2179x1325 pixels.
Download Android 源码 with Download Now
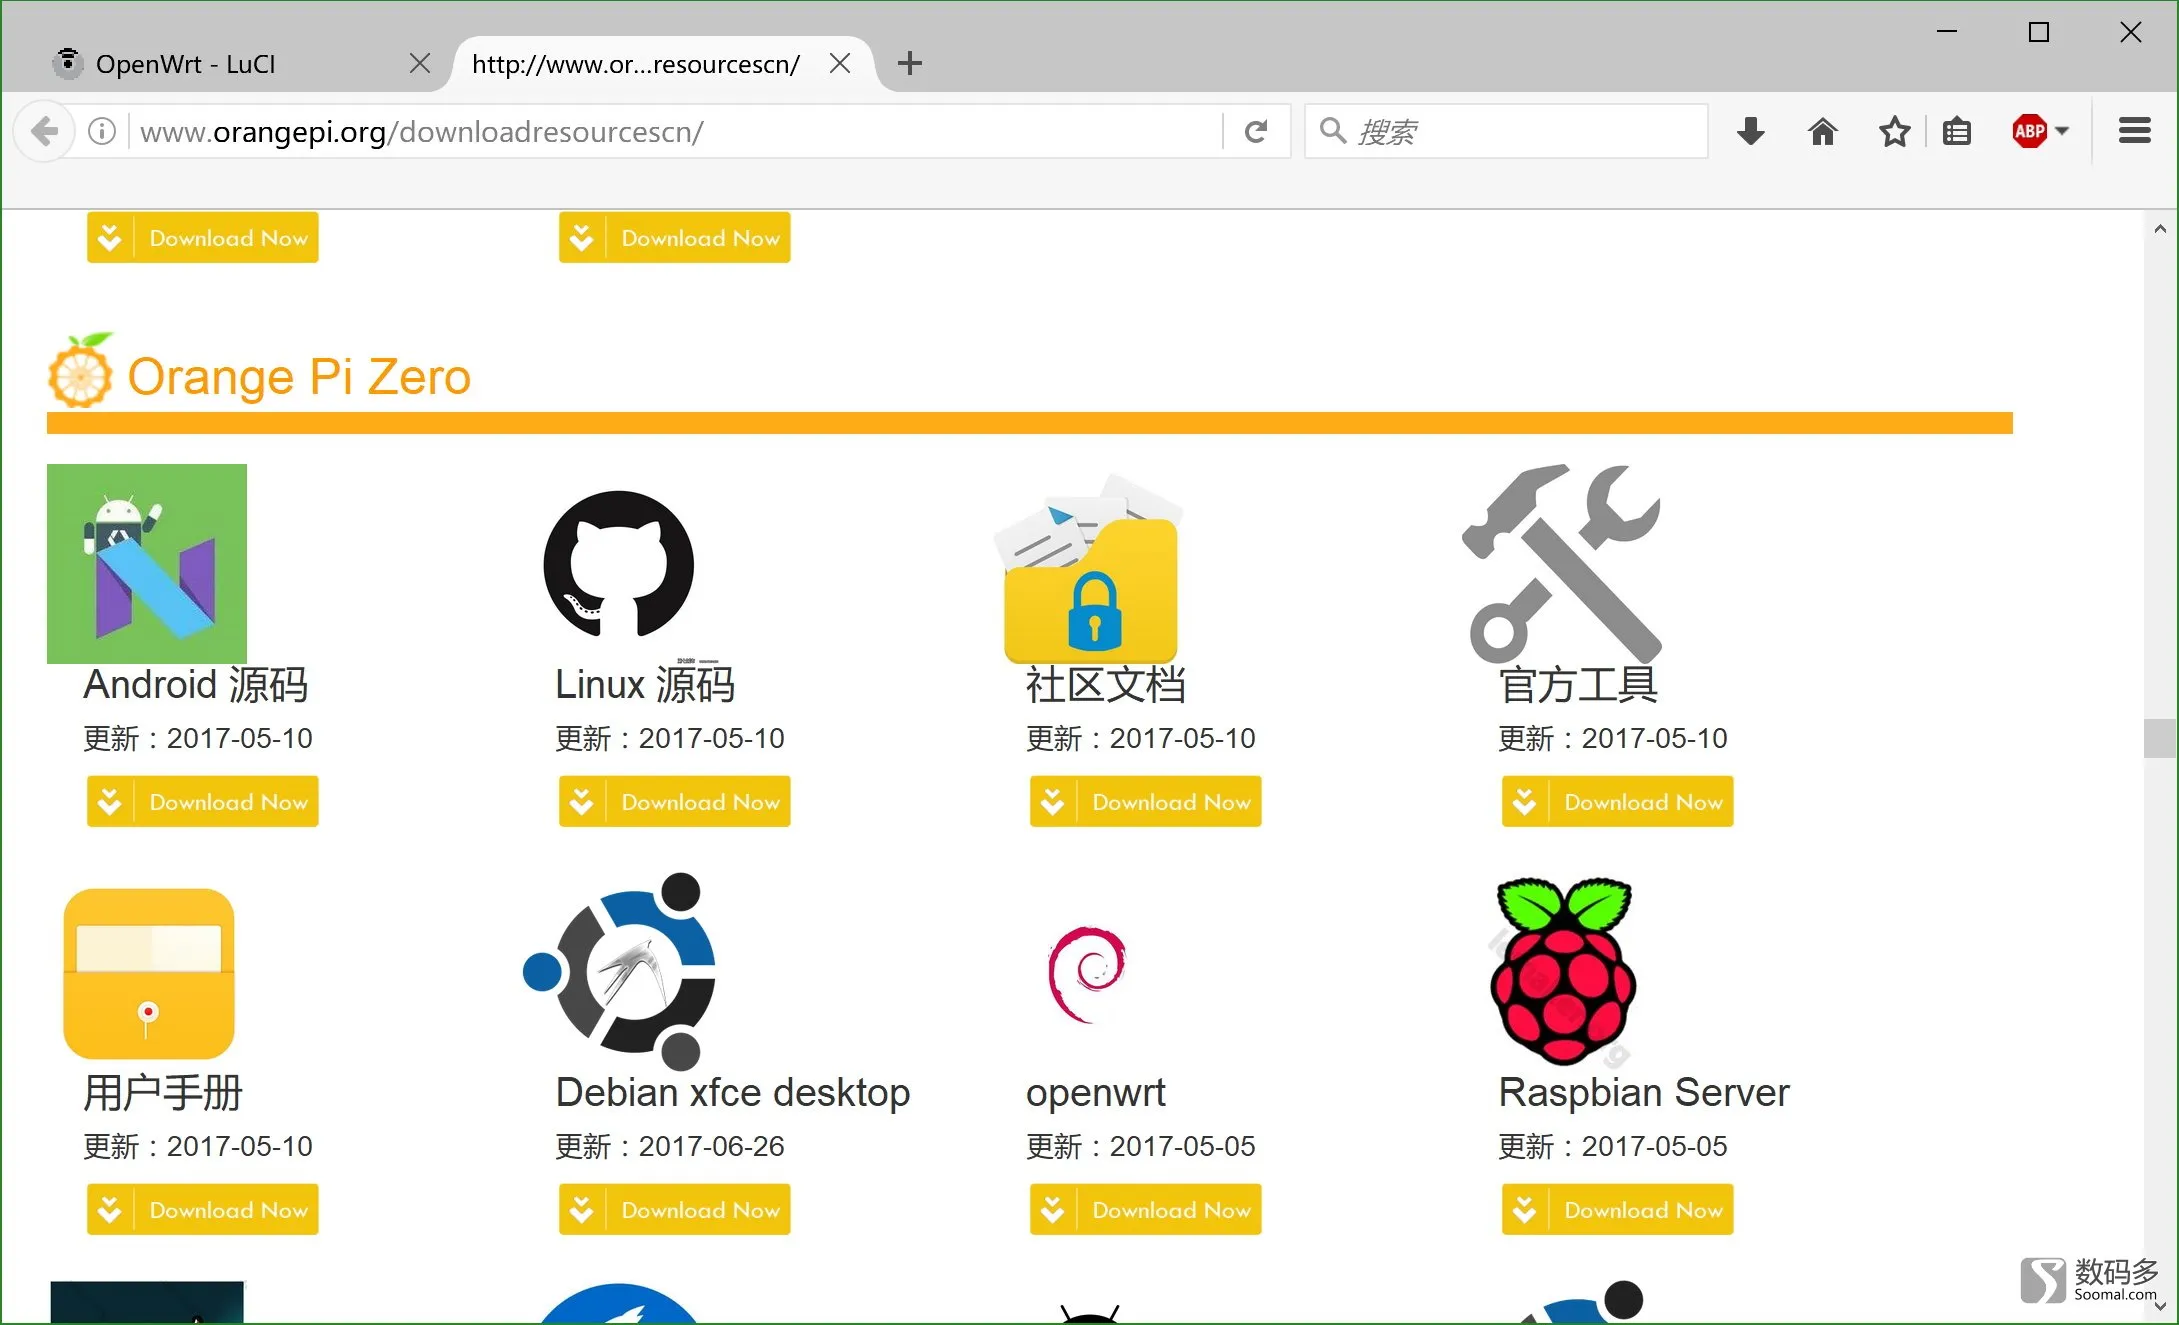point(203,802)
